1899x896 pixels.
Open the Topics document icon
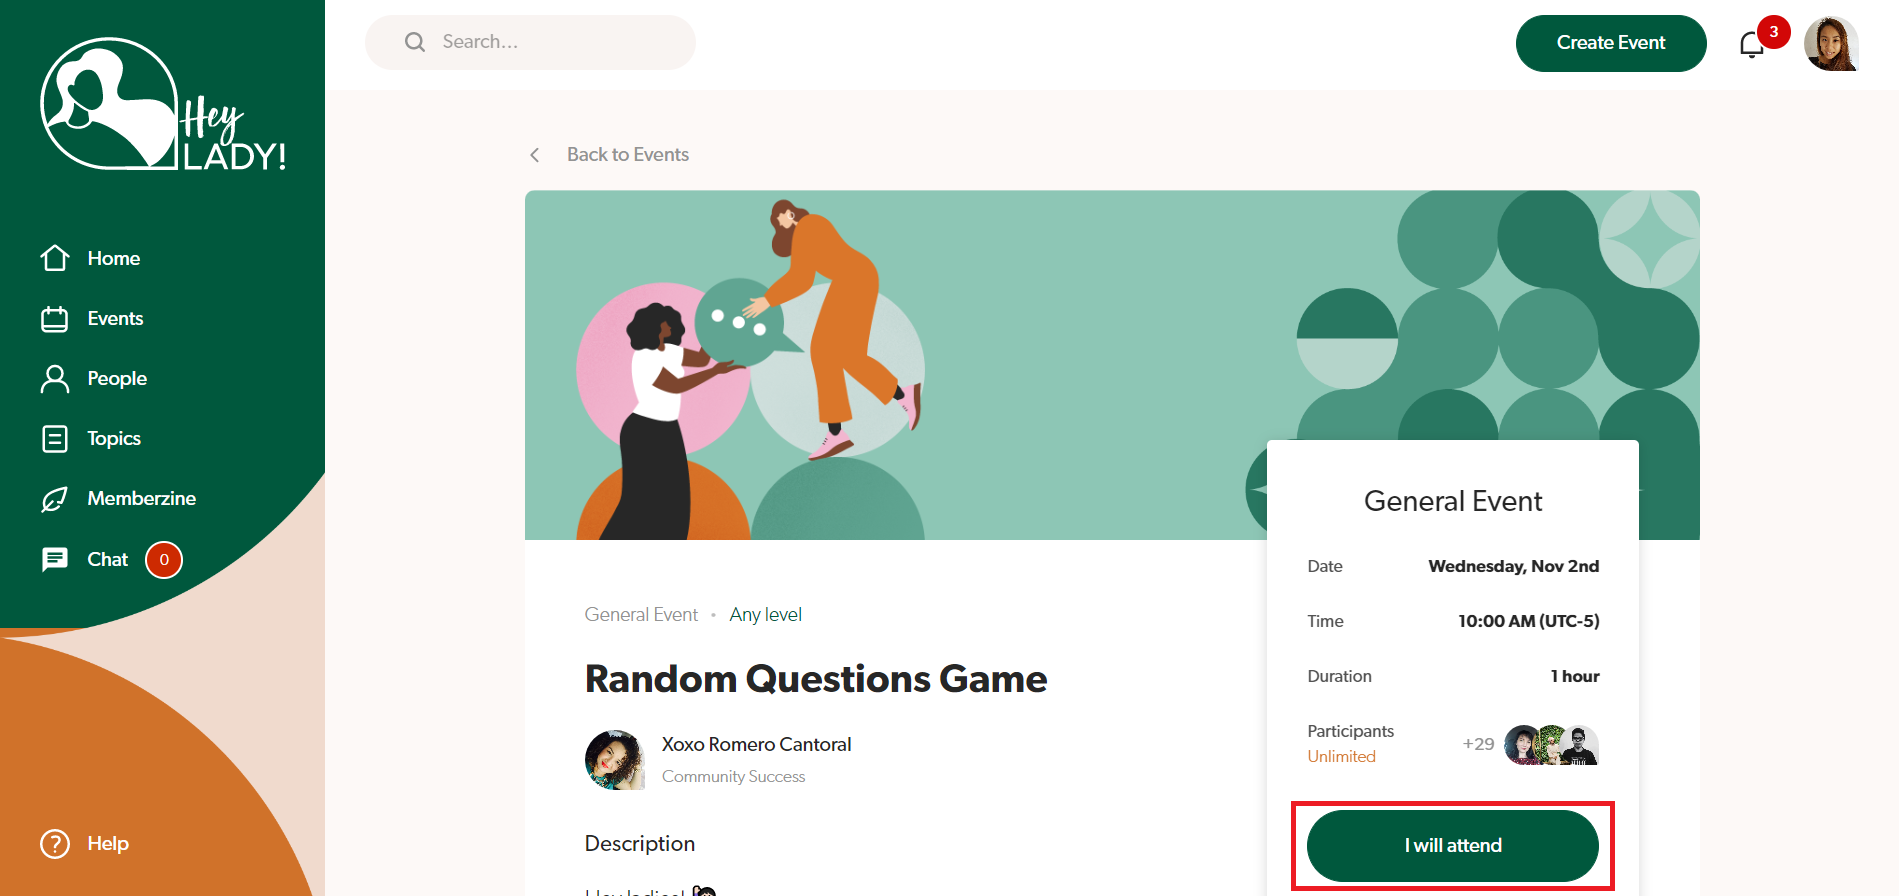(55, 439)
